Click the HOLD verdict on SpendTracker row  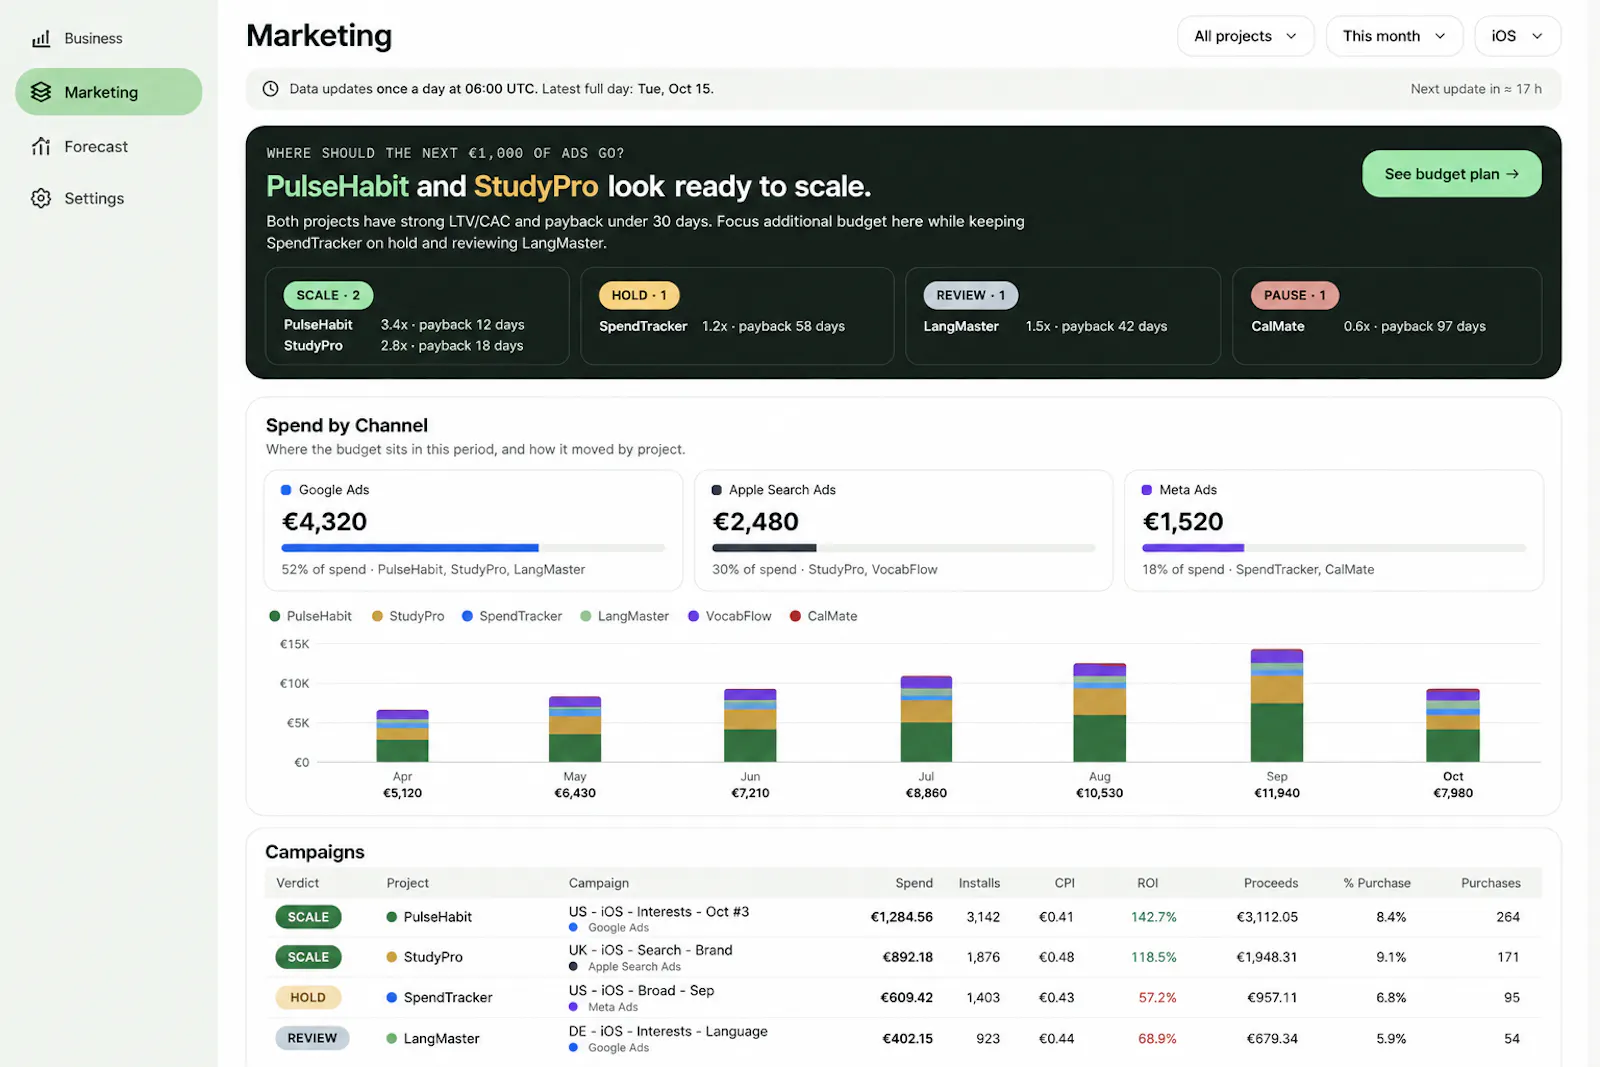click(x=308, y=997)
